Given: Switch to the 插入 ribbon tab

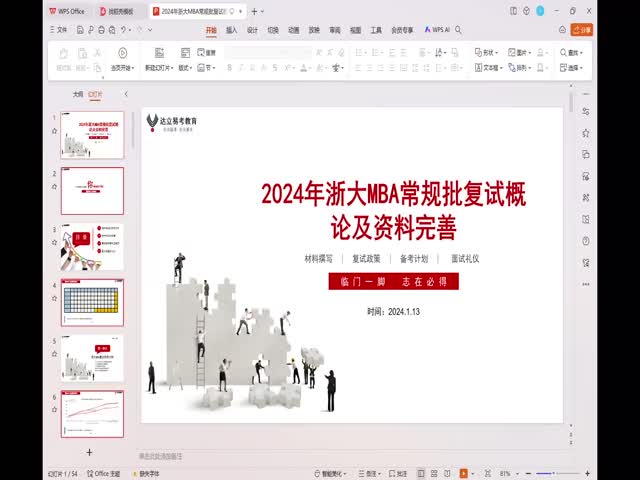Looking at the screenshot, I should tap(231, 30).
